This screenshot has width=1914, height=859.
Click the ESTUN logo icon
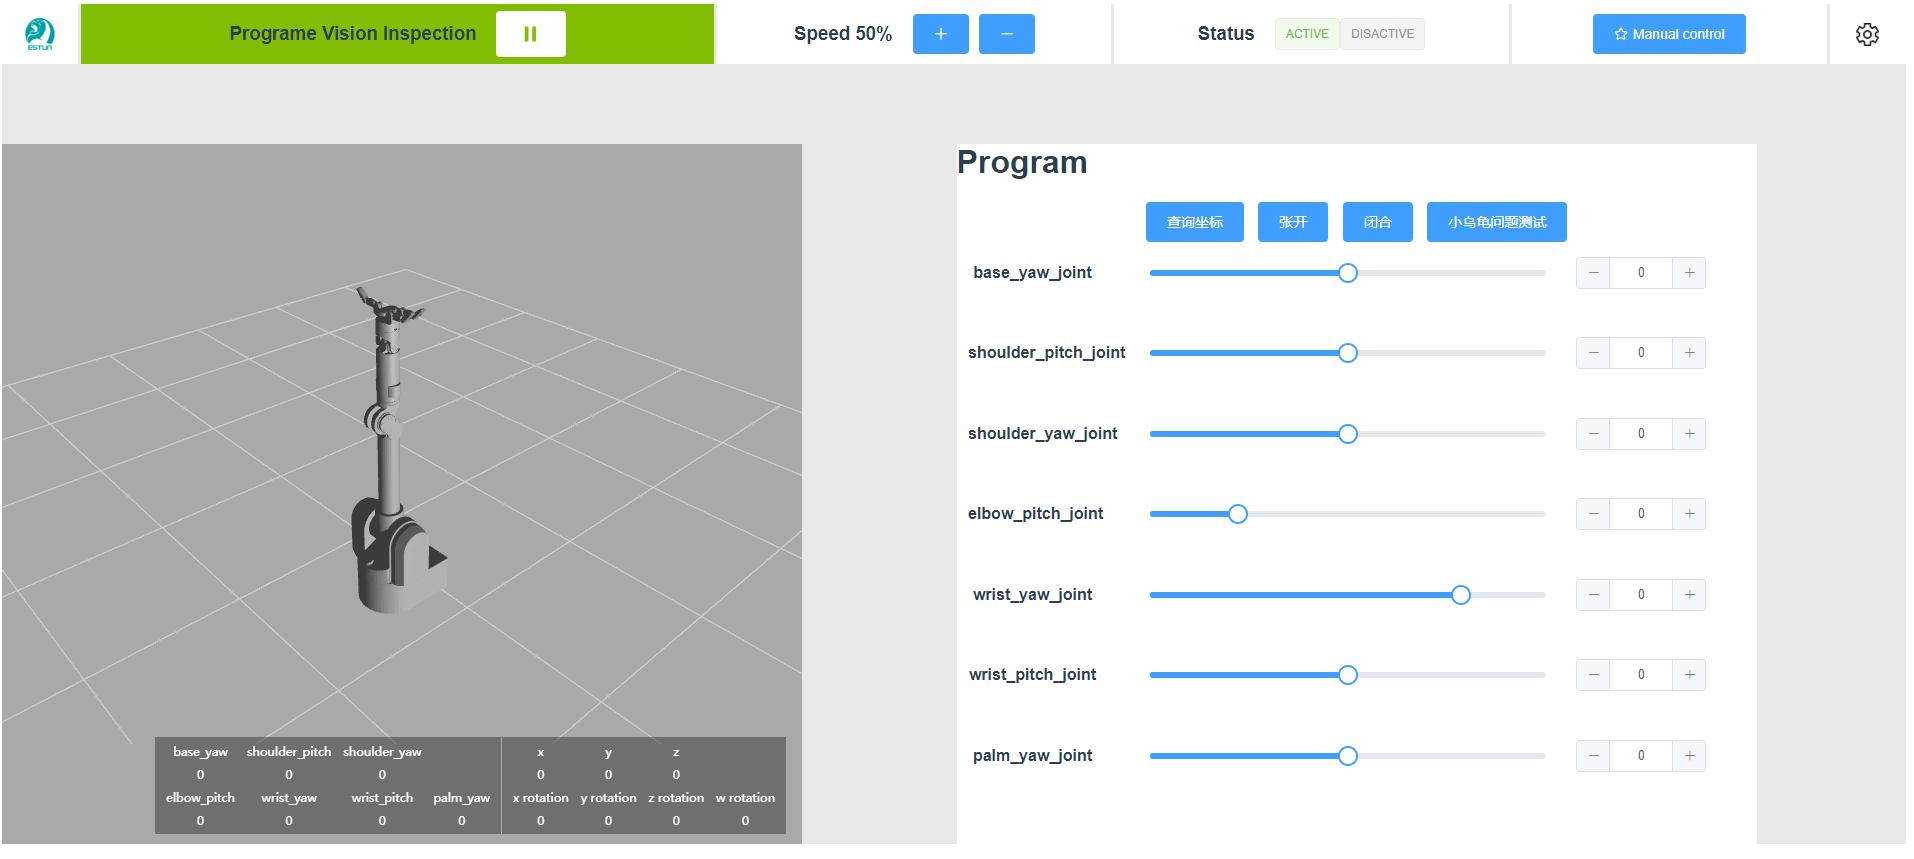(x=40, y=34)
